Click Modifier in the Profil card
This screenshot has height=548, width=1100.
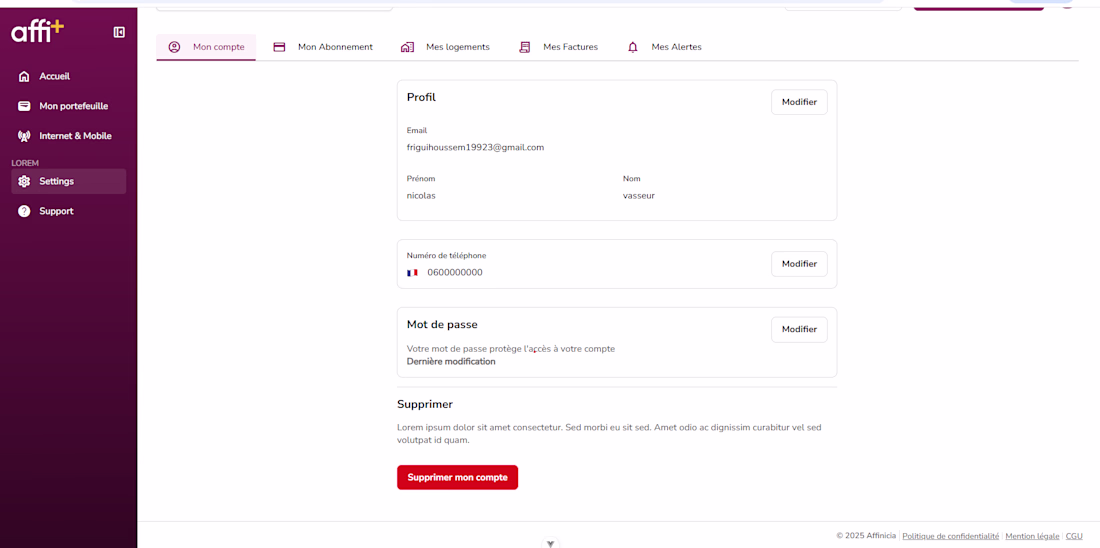(x=799, y=102)
